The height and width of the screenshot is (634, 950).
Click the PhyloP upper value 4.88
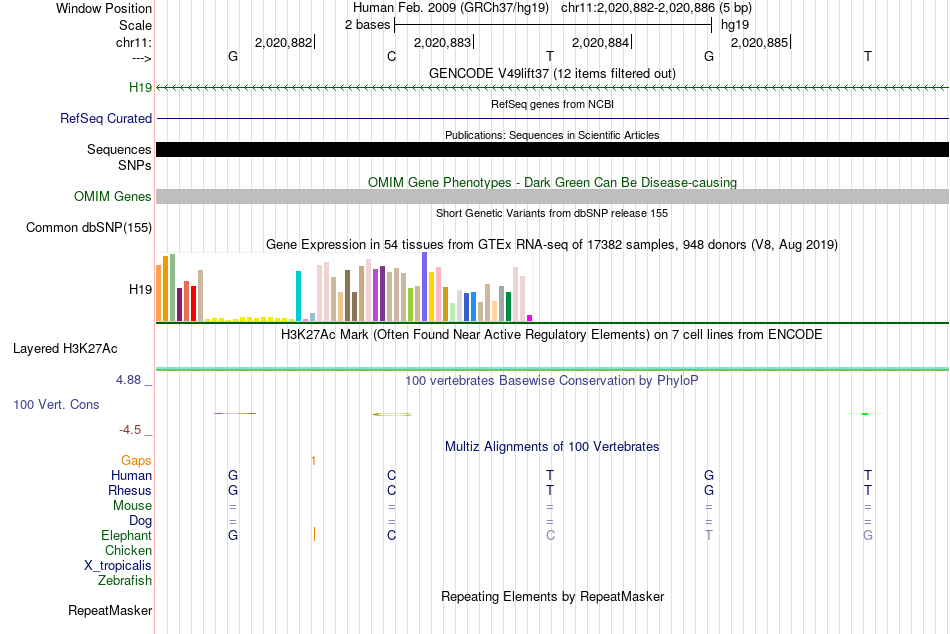(x=128, y=380)
